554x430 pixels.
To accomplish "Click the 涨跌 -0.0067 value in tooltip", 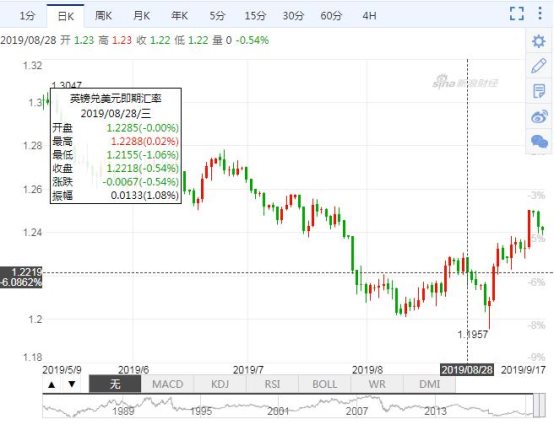I will (141, 182).
